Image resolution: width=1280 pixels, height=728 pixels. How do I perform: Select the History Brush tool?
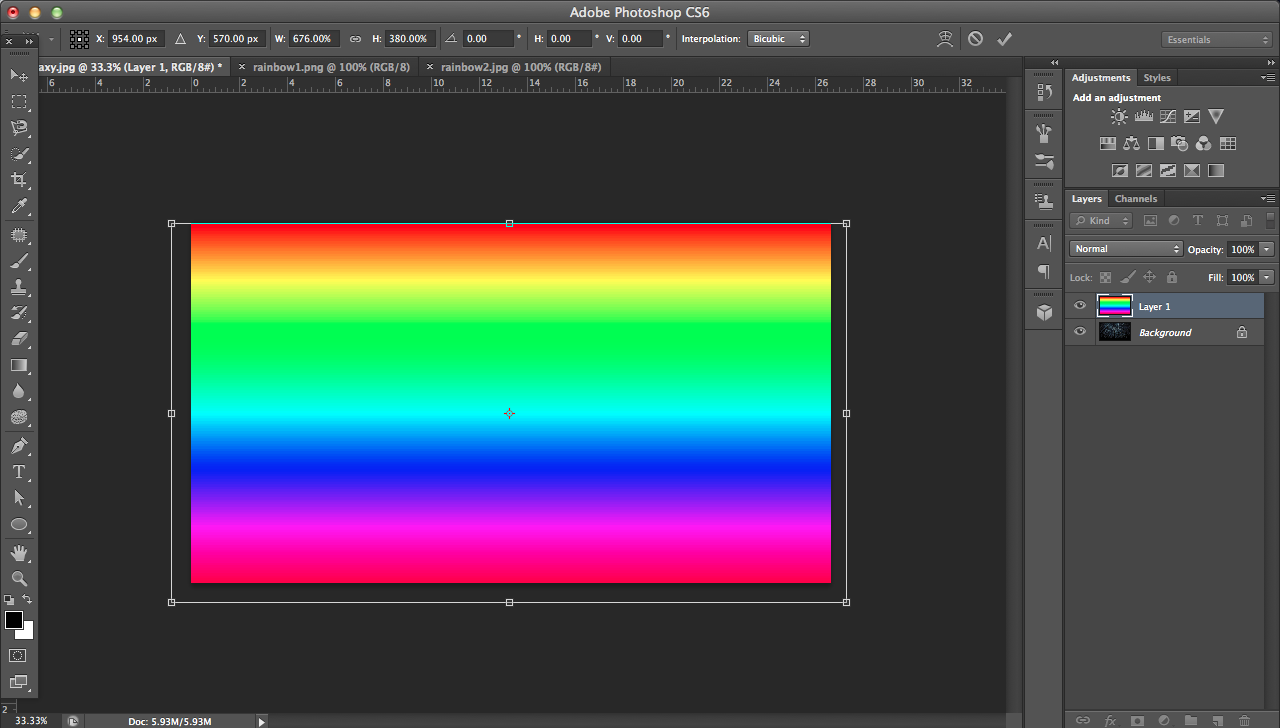coord(19,313)
